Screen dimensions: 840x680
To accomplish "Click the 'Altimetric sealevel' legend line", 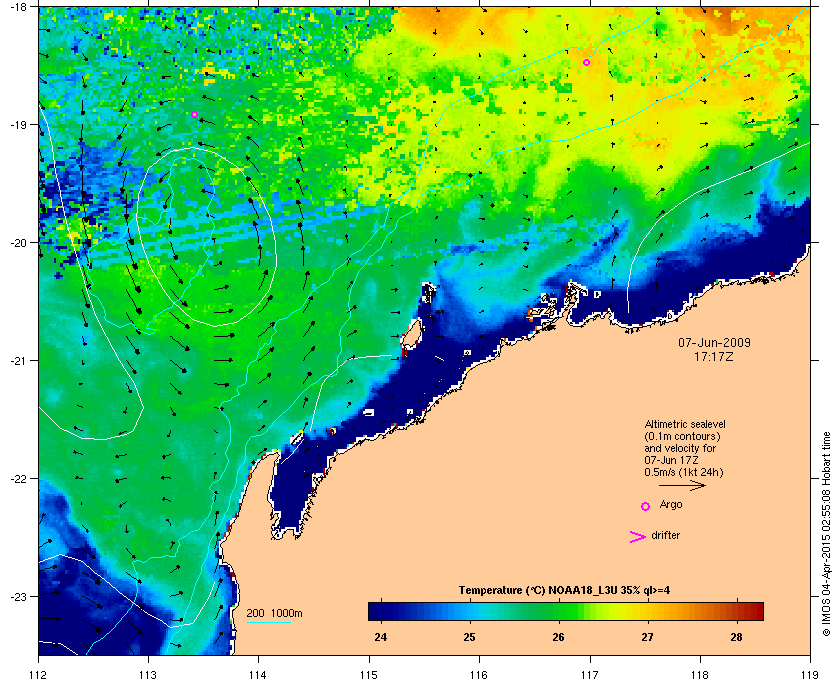I will click(x=685, y=424).
